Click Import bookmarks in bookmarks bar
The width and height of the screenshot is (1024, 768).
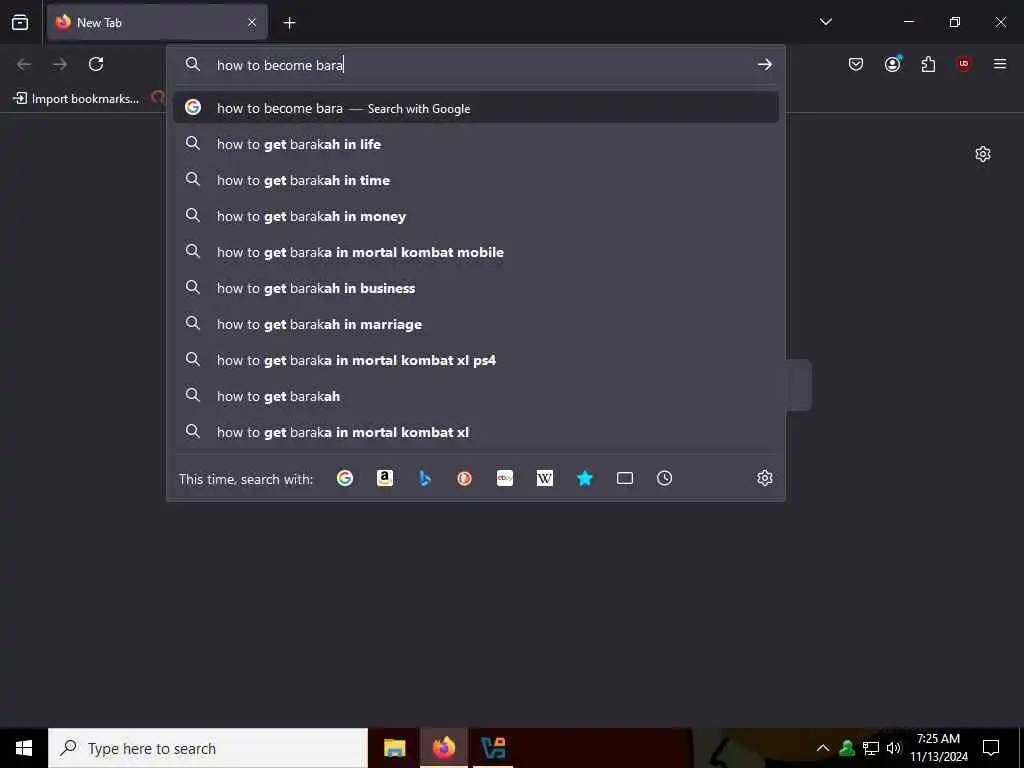(x=76, y=99)
